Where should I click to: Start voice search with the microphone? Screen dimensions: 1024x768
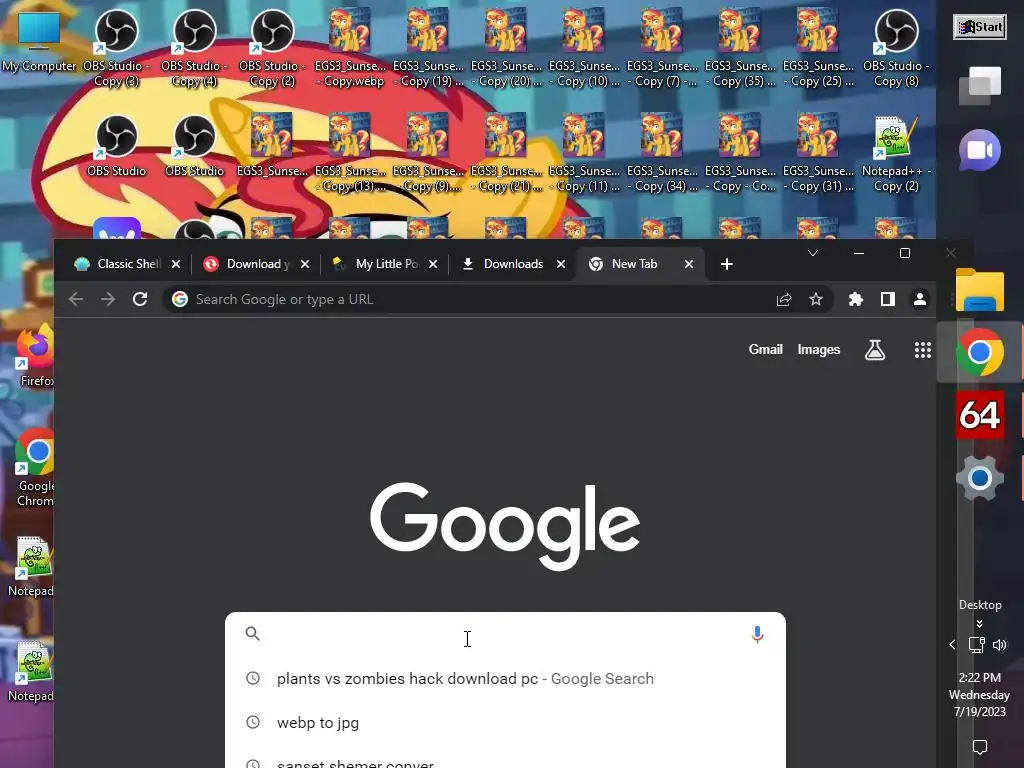tap(757, 634)
